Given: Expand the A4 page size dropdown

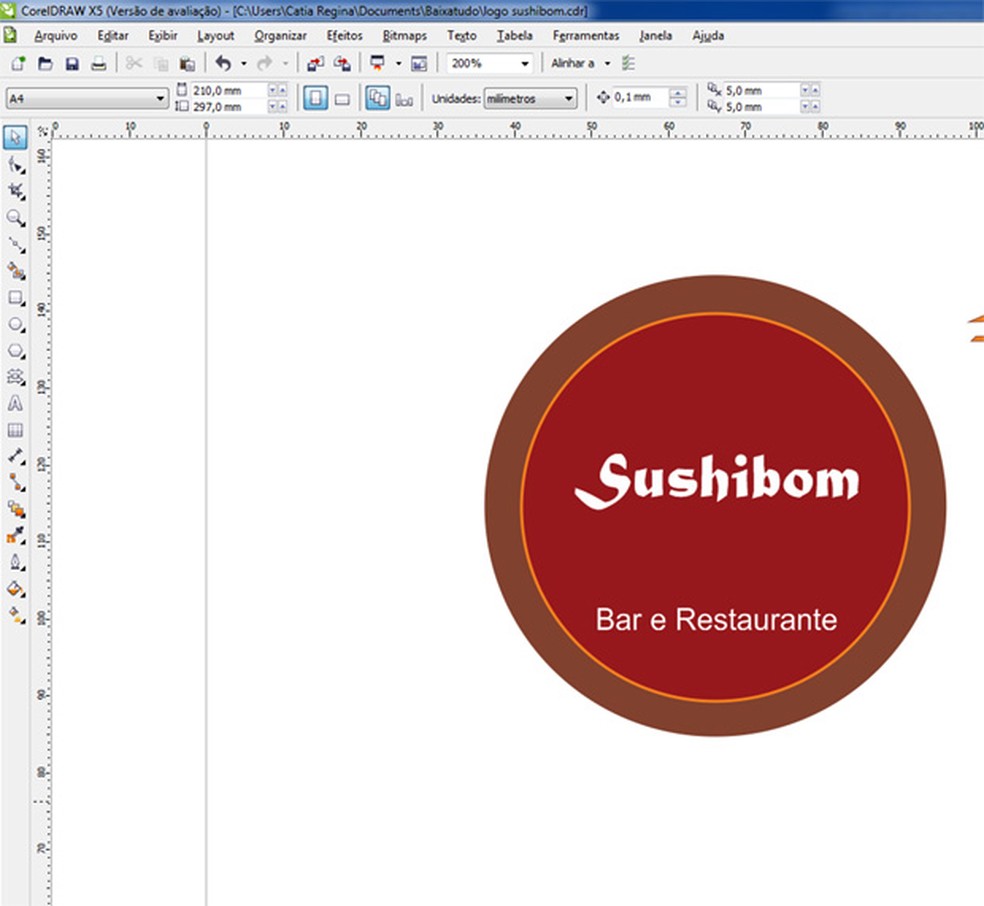Looking at the screenshot, I should pos(160,98).
